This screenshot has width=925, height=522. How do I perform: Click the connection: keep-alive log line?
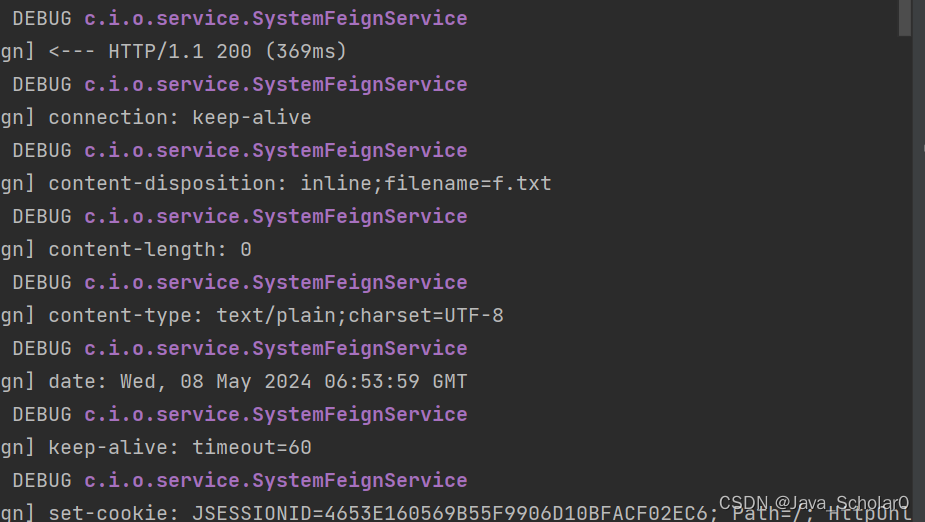[156, 117]
